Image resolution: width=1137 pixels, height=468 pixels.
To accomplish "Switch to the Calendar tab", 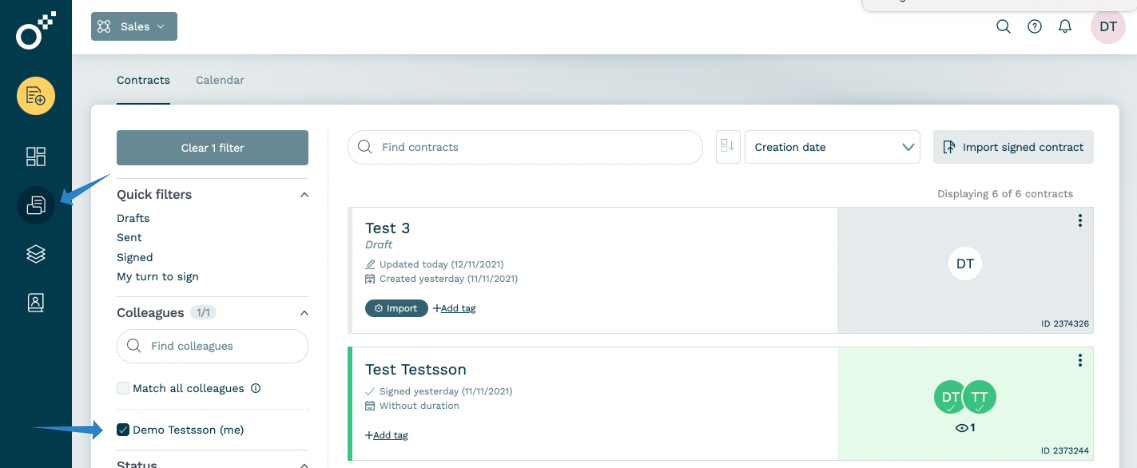I will [x=220, y=80].
